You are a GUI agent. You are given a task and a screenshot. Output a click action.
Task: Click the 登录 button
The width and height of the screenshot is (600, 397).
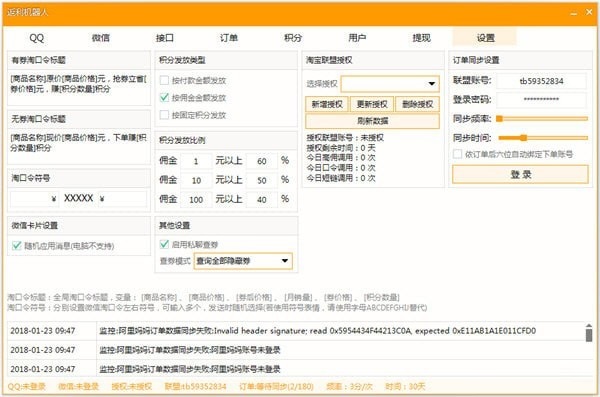[x=520, y=175]
